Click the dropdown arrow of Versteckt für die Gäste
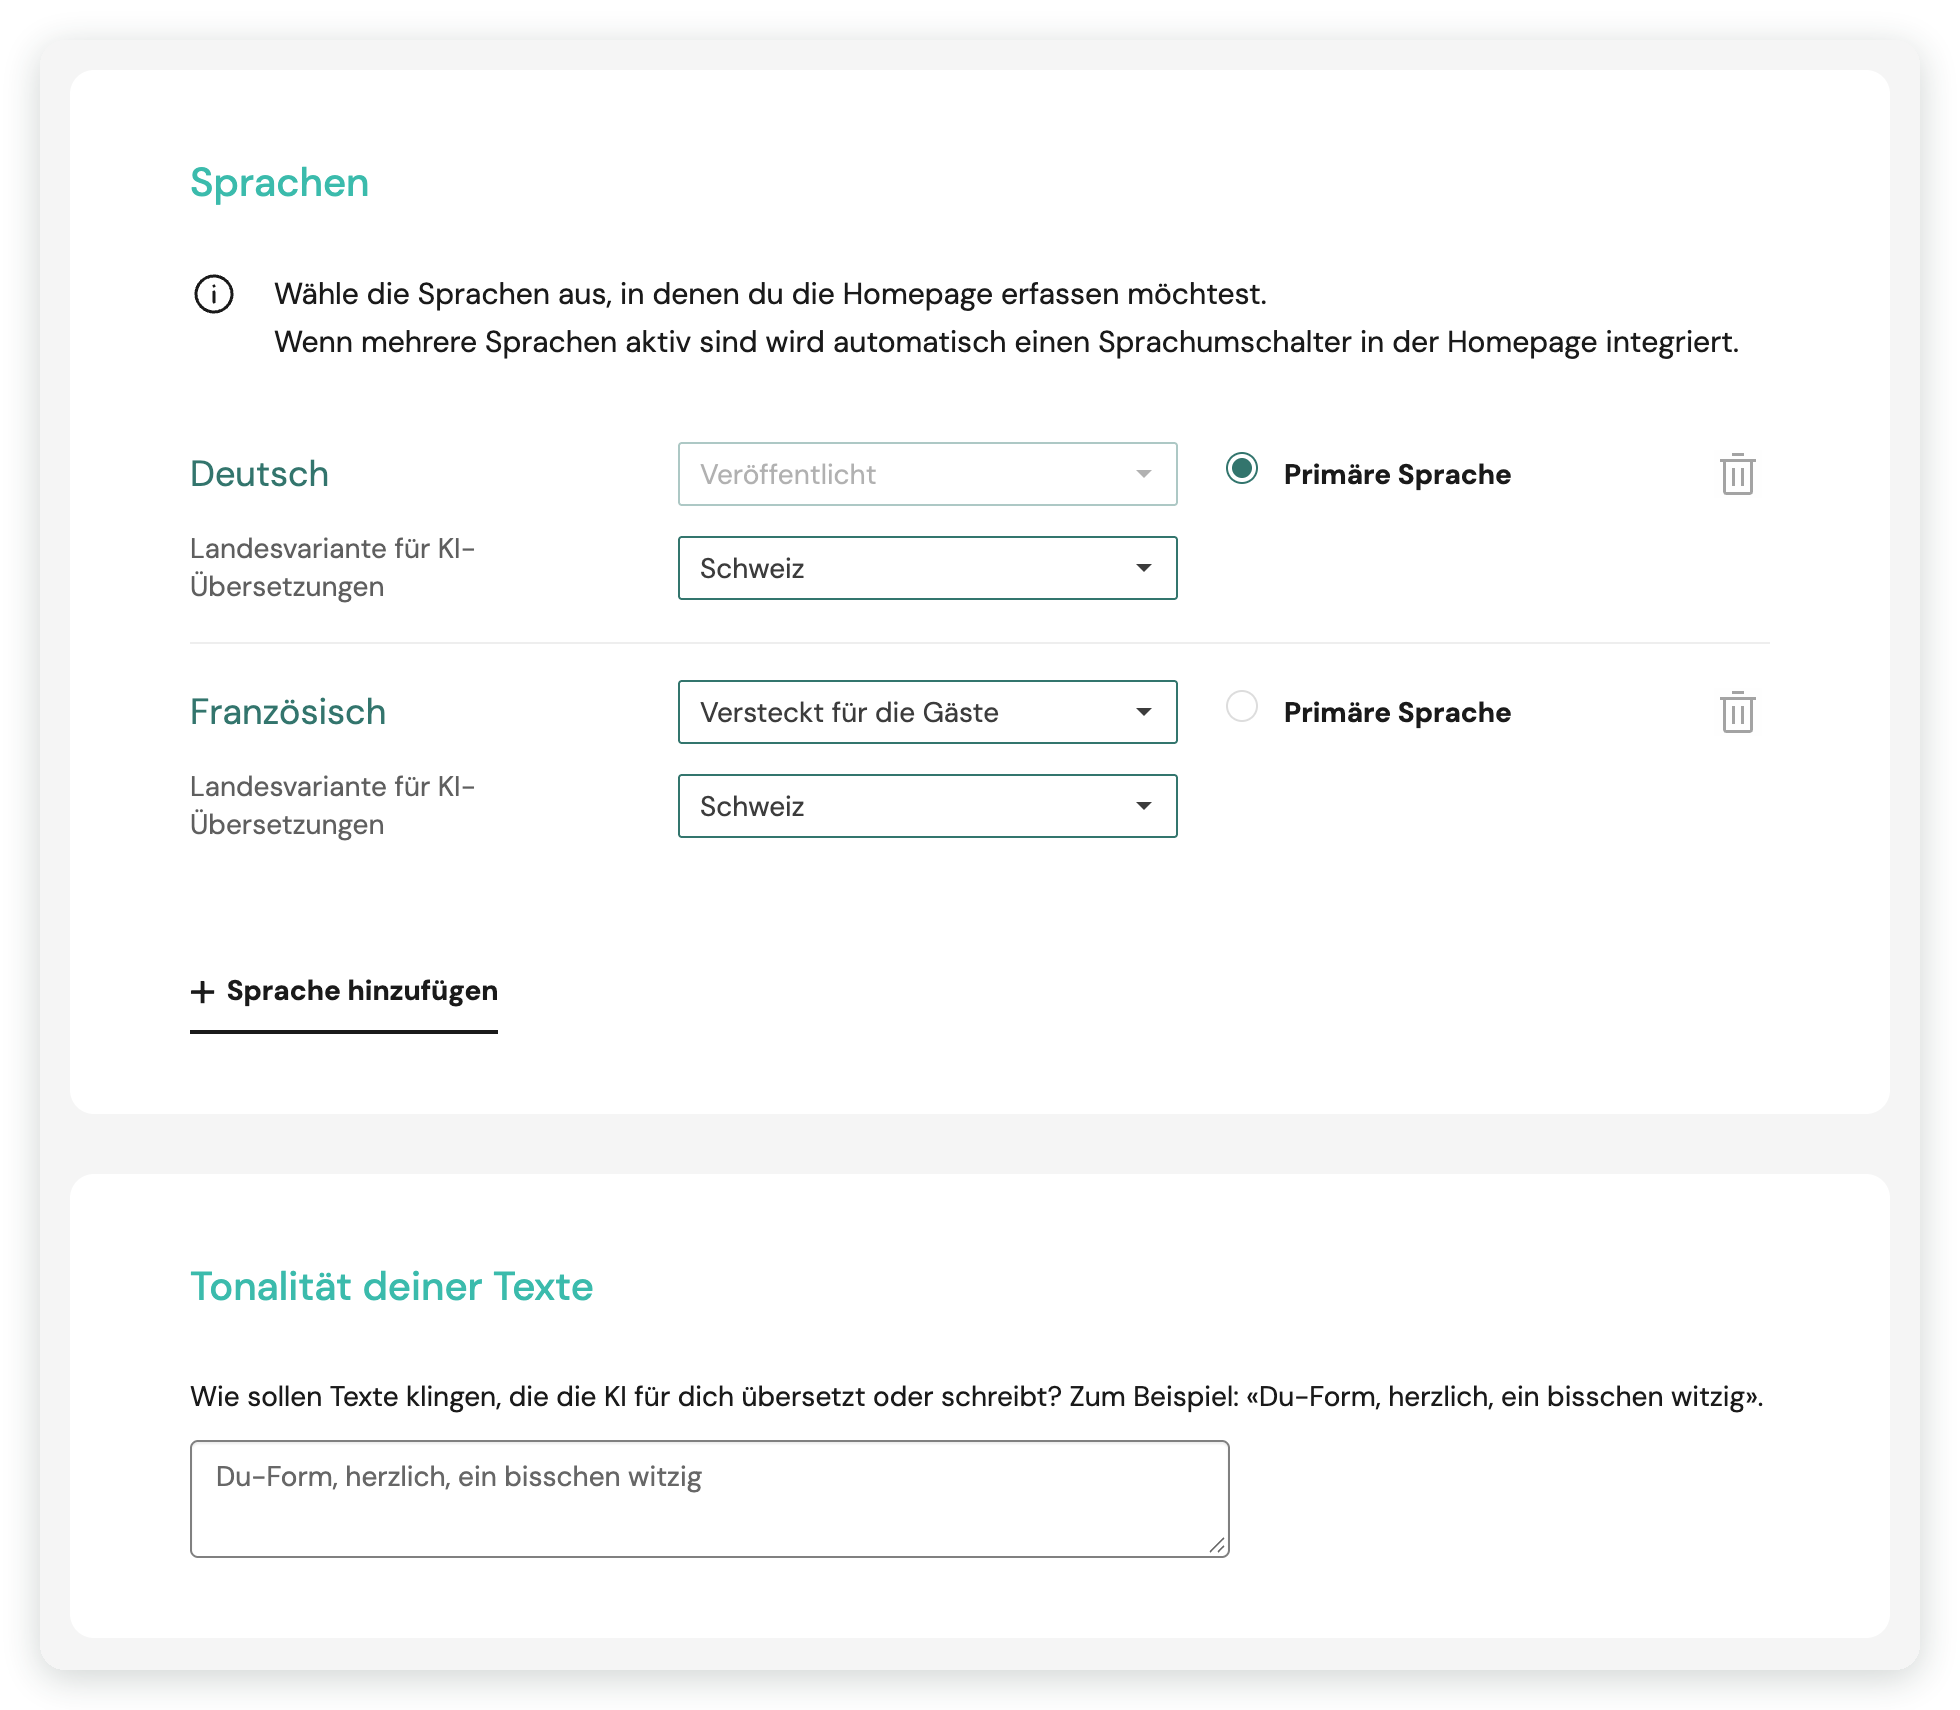 pos(1144,712)
